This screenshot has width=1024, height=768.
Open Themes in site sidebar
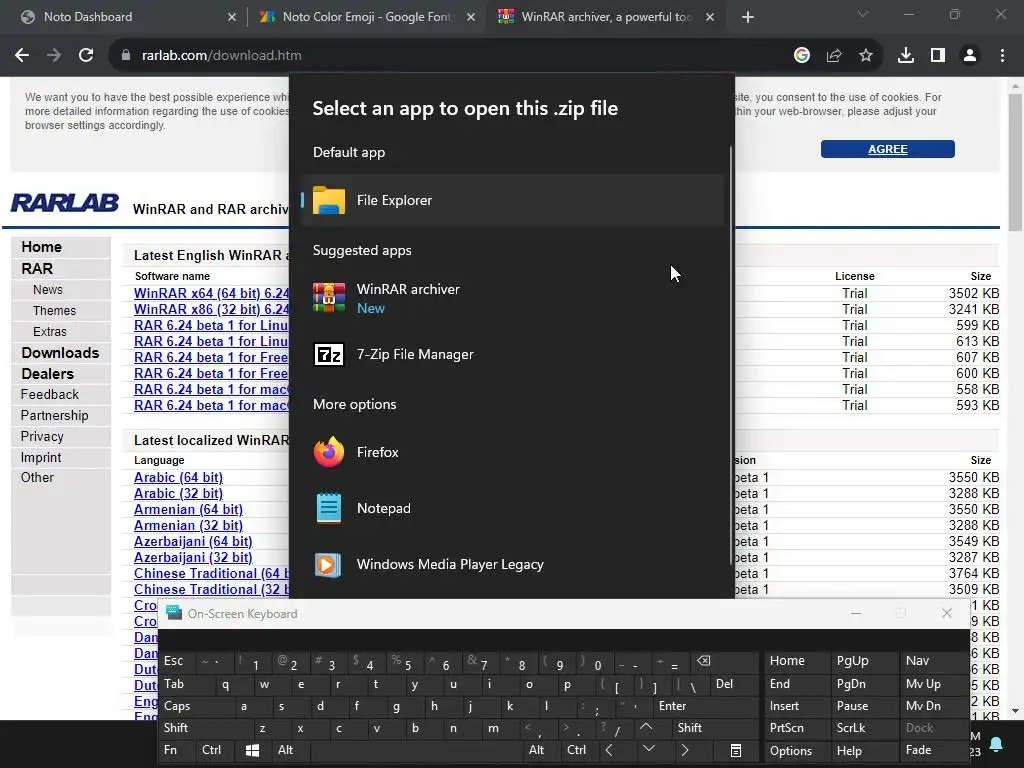[x=54, y=311]
